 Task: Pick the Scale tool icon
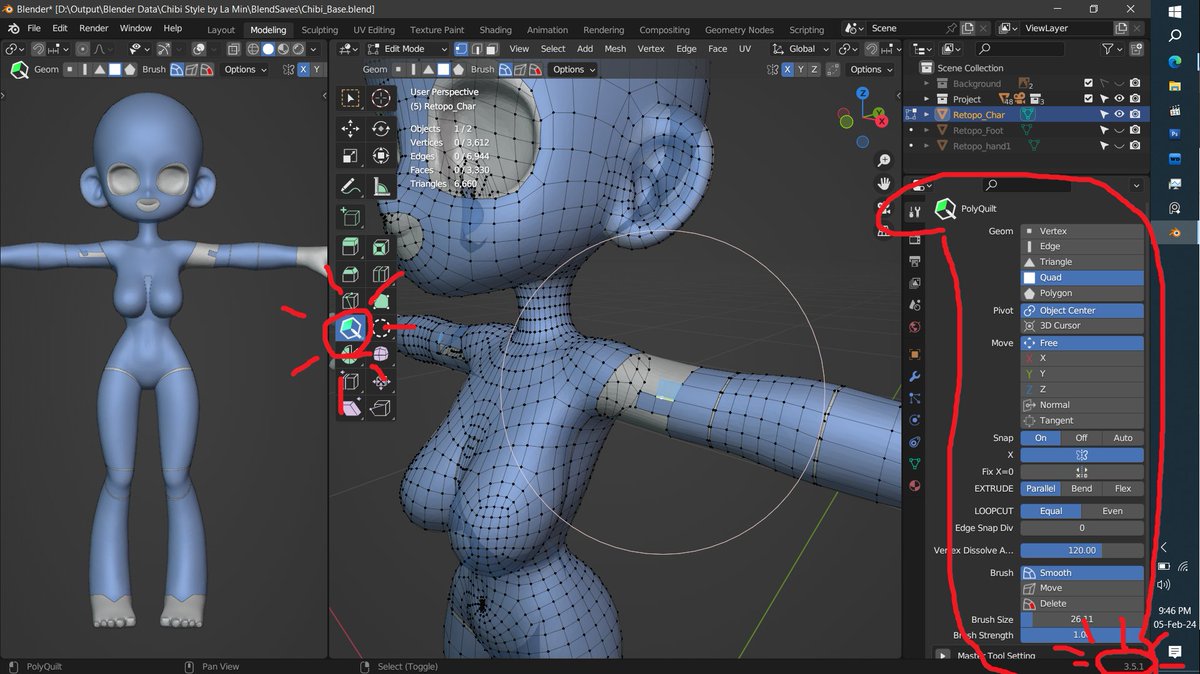click(351, 155)
